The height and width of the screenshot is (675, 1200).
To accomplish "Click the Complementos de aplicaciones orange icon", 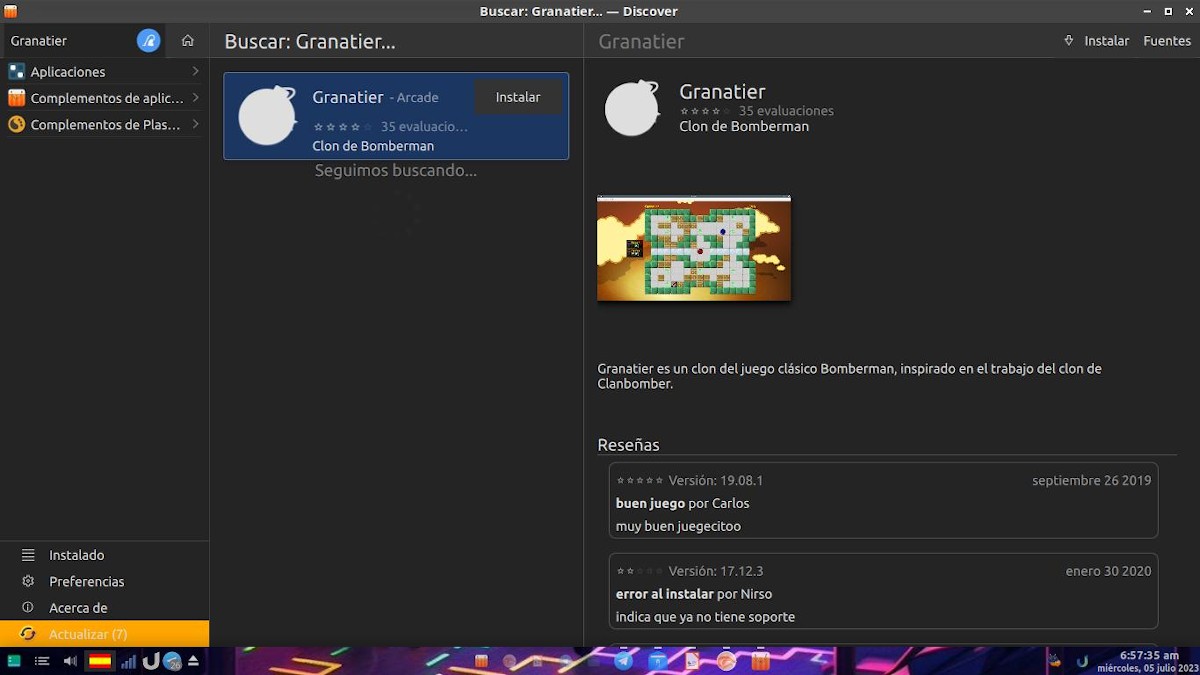I will coord(16,98).
